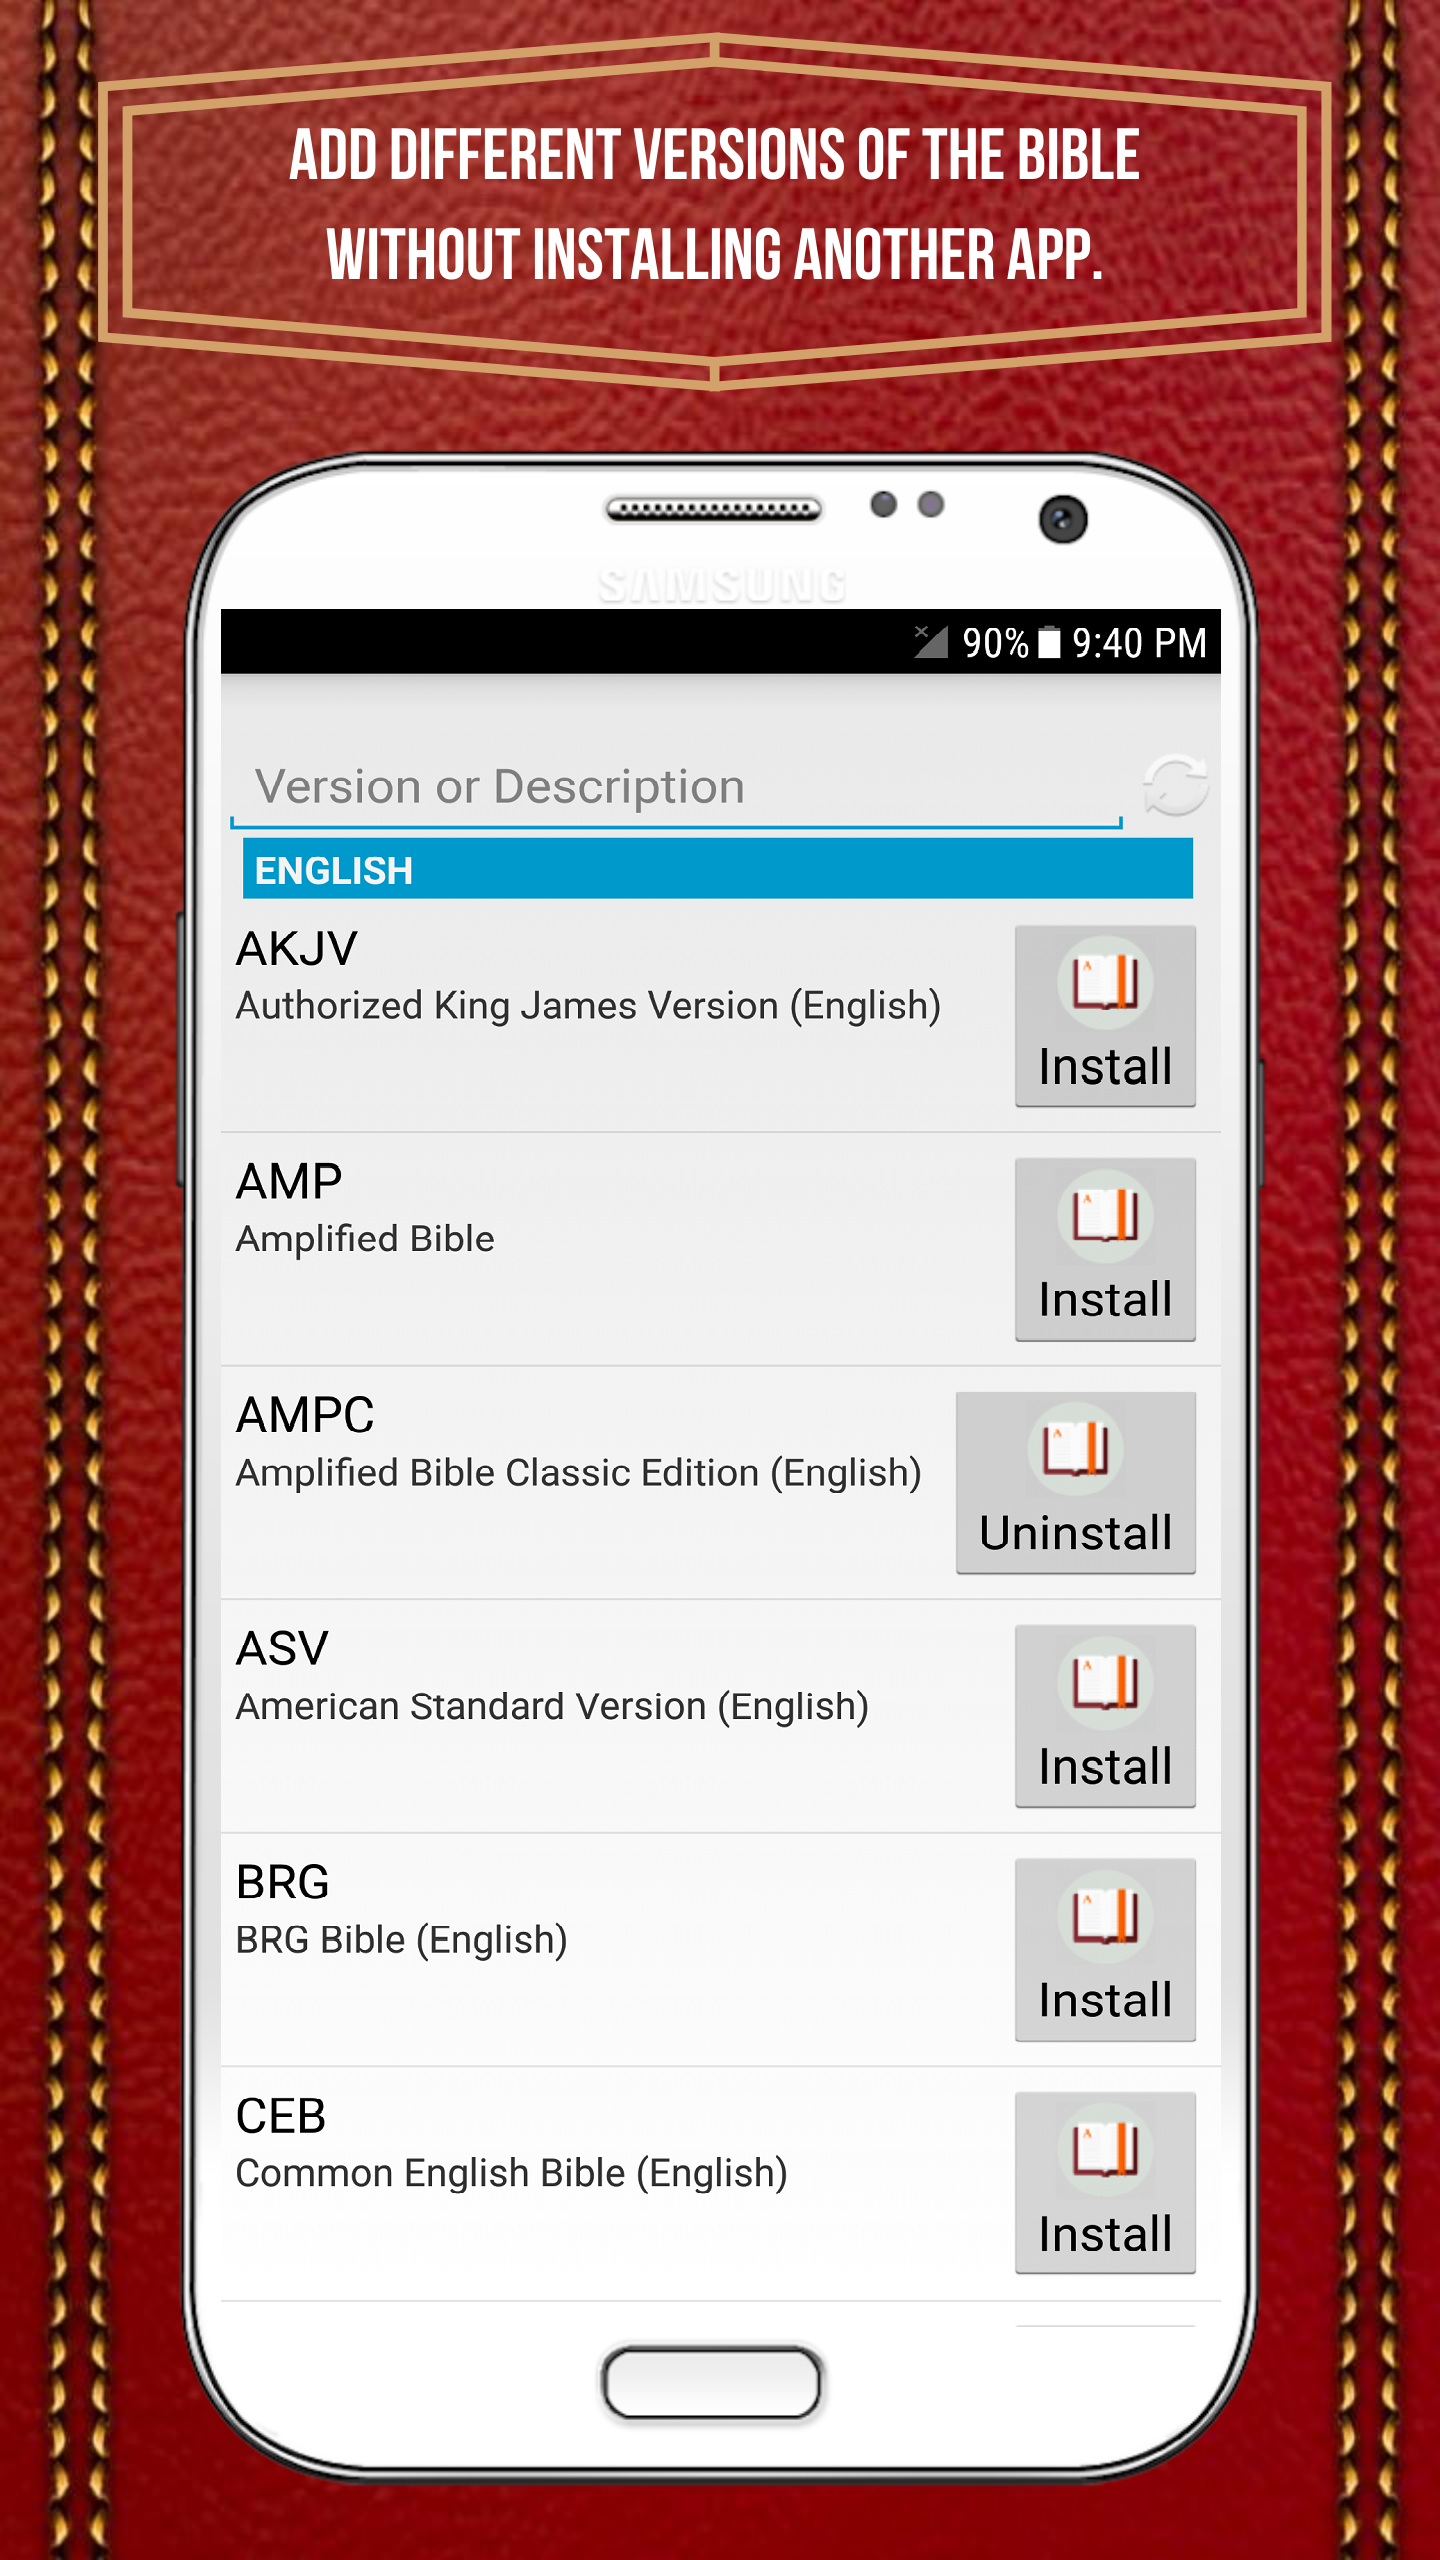Image resolution: width=1440 pixels, height=2560 pixels.
Task: Tap the book icon on AMPC button
Action: 1076,1449
